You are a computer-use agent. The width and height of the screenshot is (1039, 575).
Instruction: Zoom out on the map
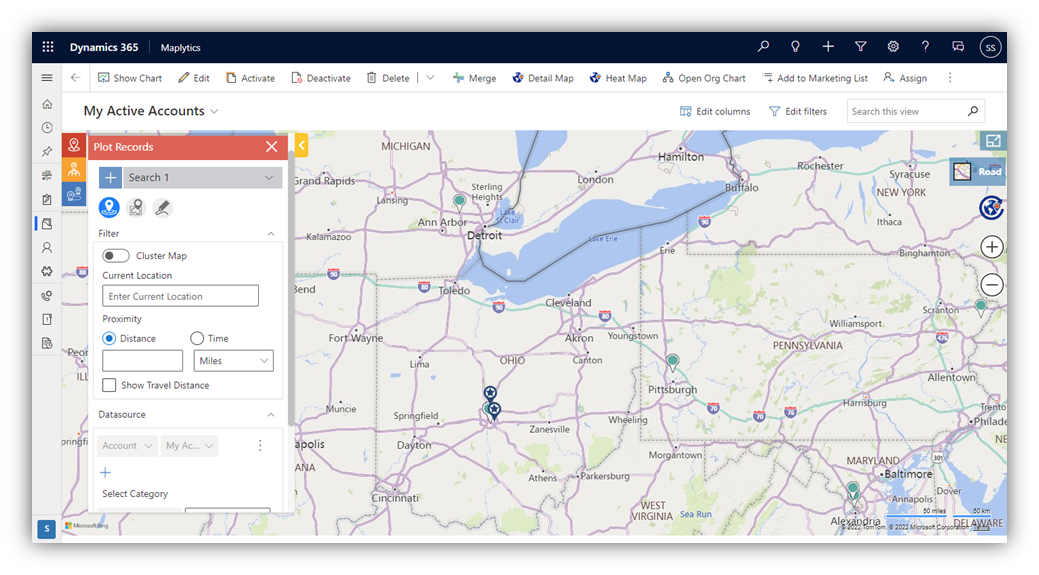(x=991, y=285)
